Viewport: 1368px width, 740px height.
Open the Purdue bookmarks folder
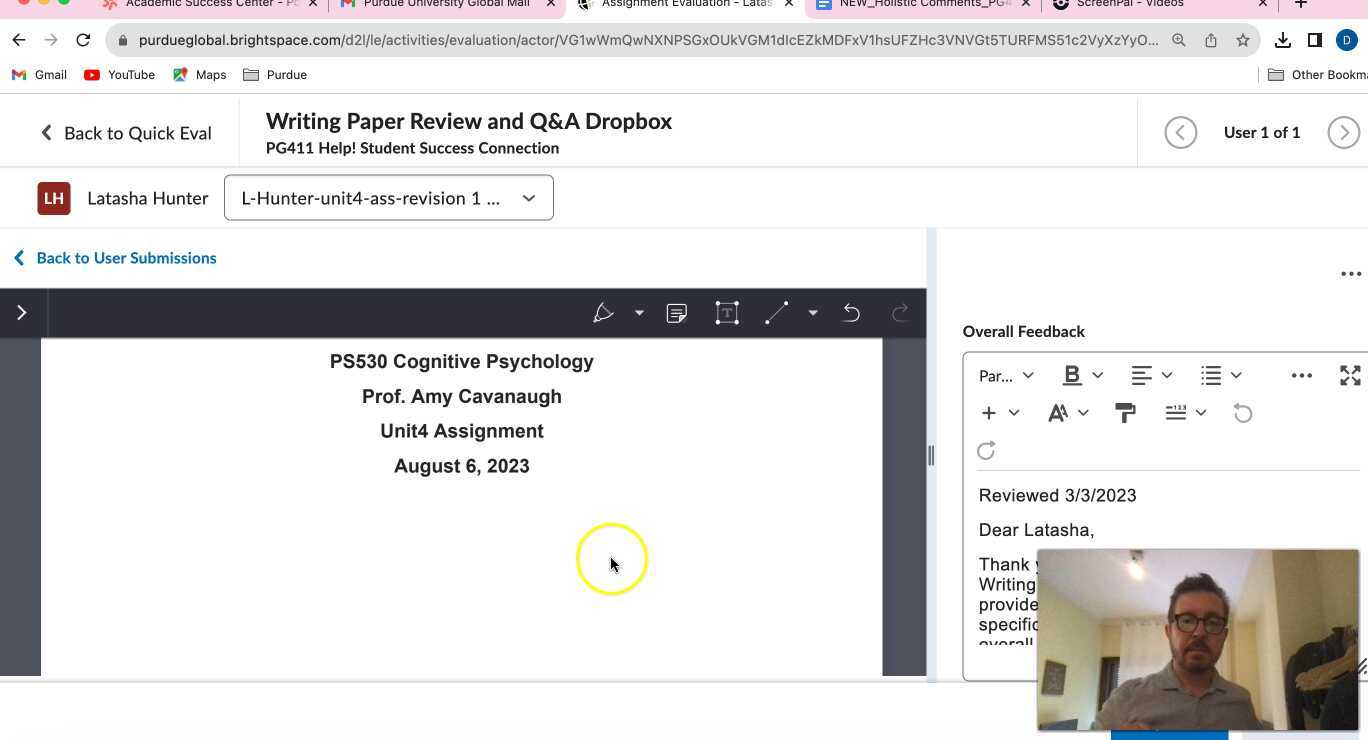(x=275, y=75)
